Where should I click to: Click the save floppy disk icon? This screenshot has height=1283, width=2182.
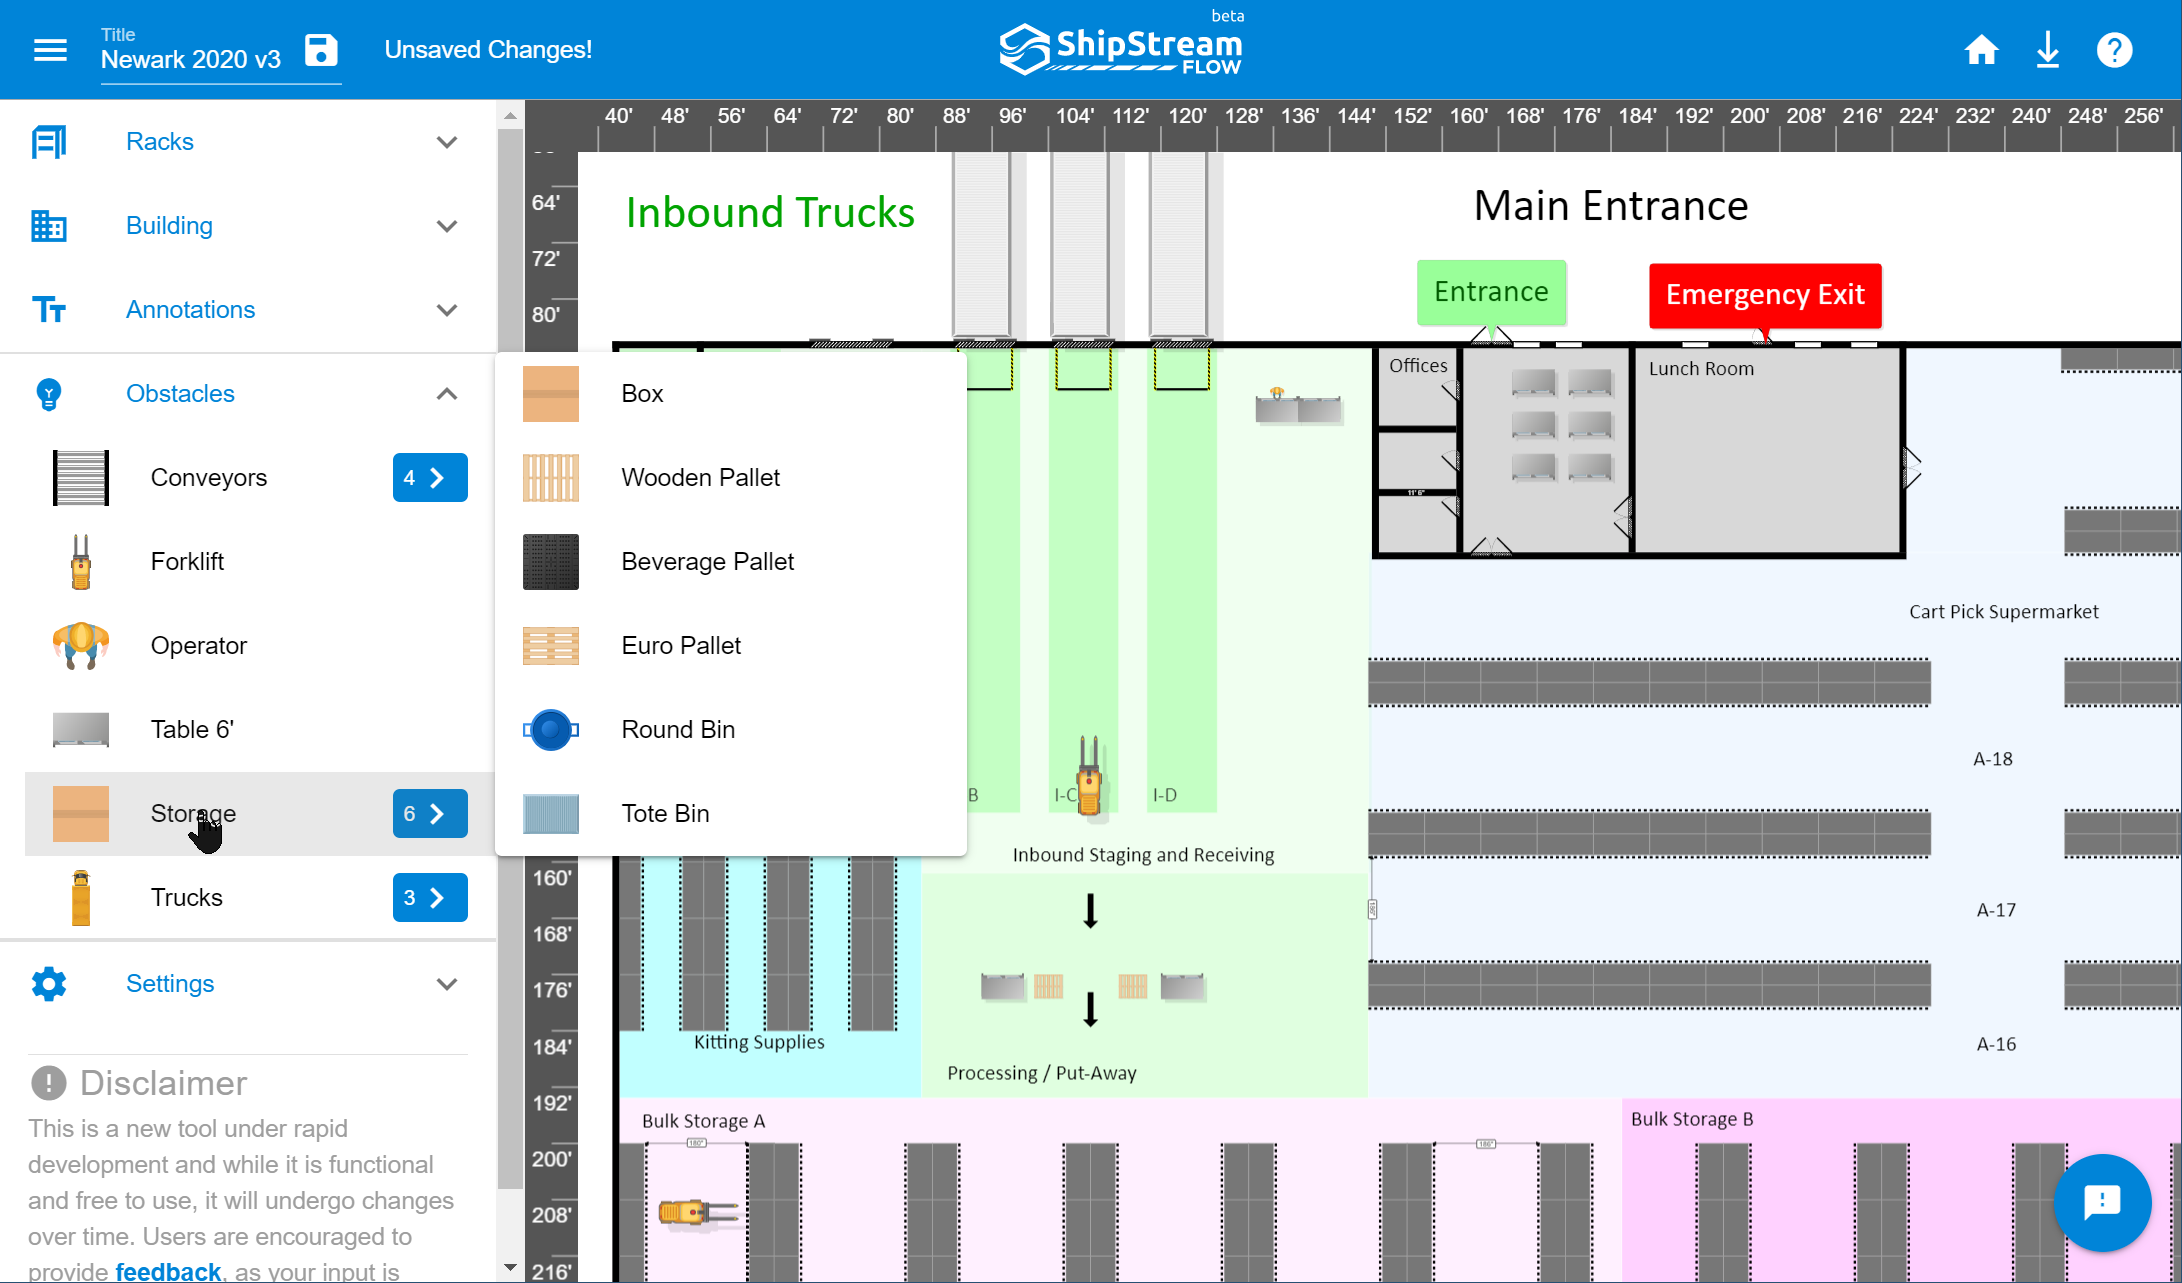[321, 50]
